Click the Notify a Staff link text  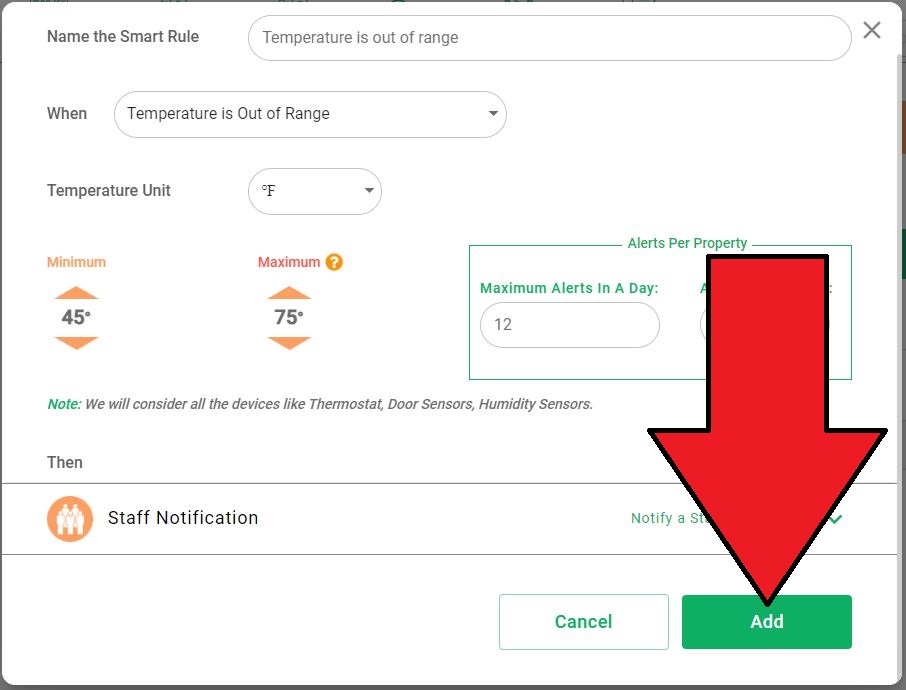click(670, 518)
